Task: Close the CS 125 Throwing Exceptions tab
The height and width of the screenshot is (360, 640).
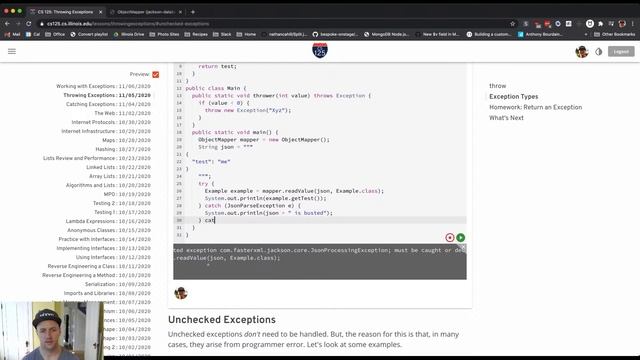Action: pyautogui.click(x=100, y=12)
